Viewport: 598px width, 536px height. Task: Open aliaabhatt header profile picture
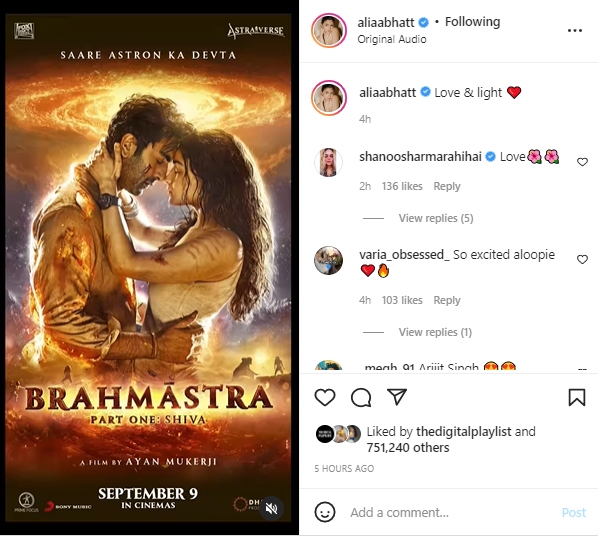[329, 31]
